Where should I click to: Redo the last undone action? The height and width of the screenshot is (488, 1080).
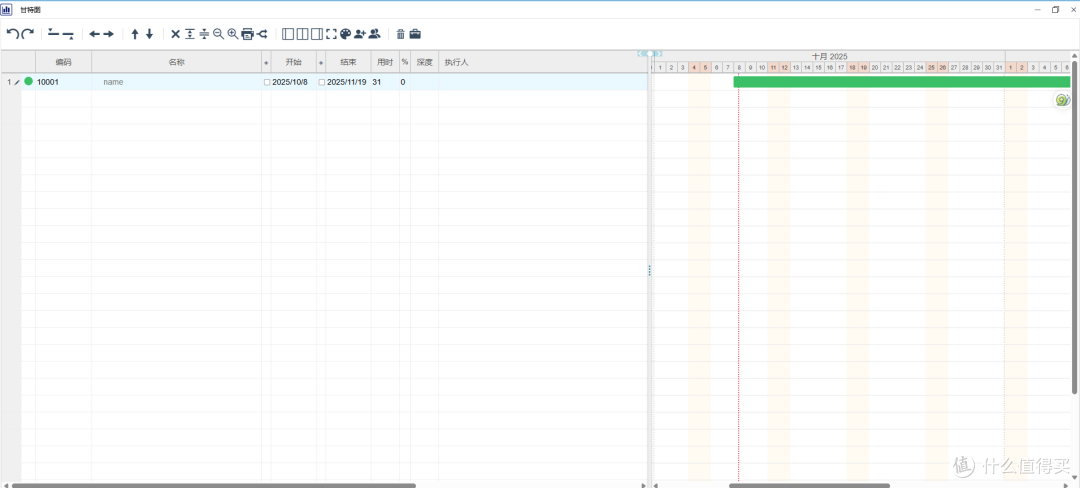(28, 34)
